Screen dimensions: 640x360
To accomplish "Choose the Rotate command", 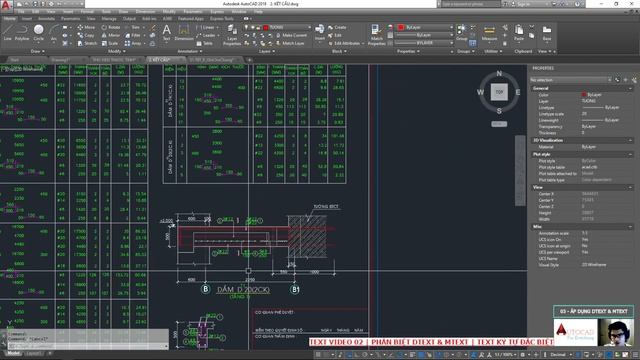I will point(111,27).
